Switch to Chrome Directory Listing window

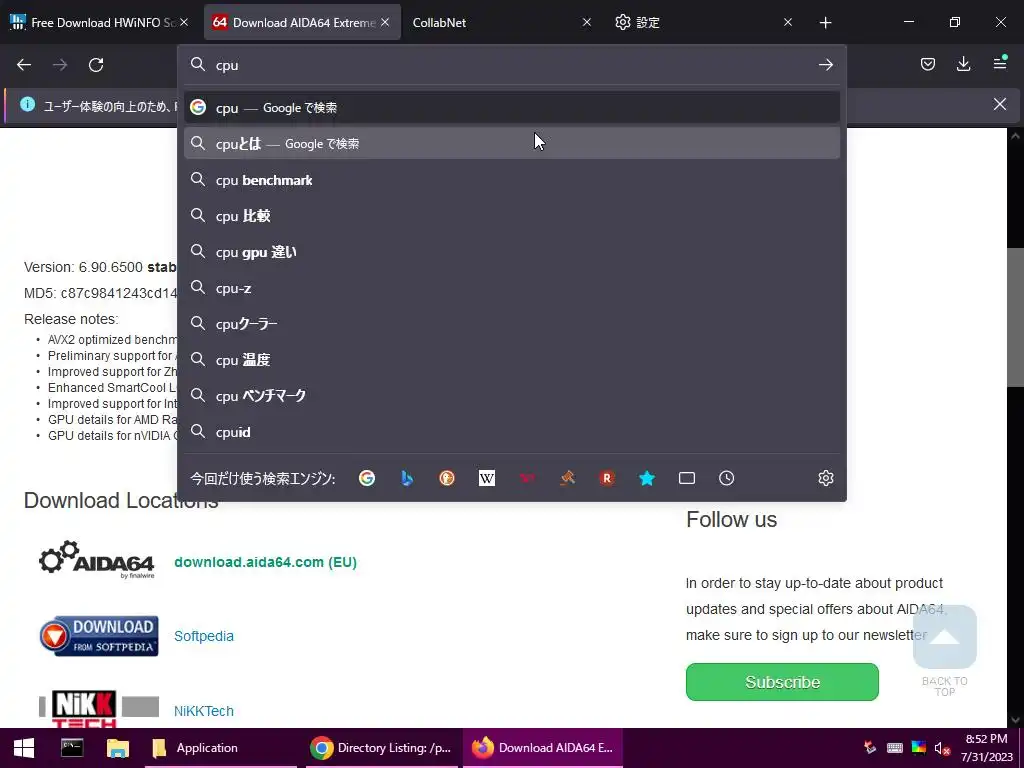click(381, 748)
